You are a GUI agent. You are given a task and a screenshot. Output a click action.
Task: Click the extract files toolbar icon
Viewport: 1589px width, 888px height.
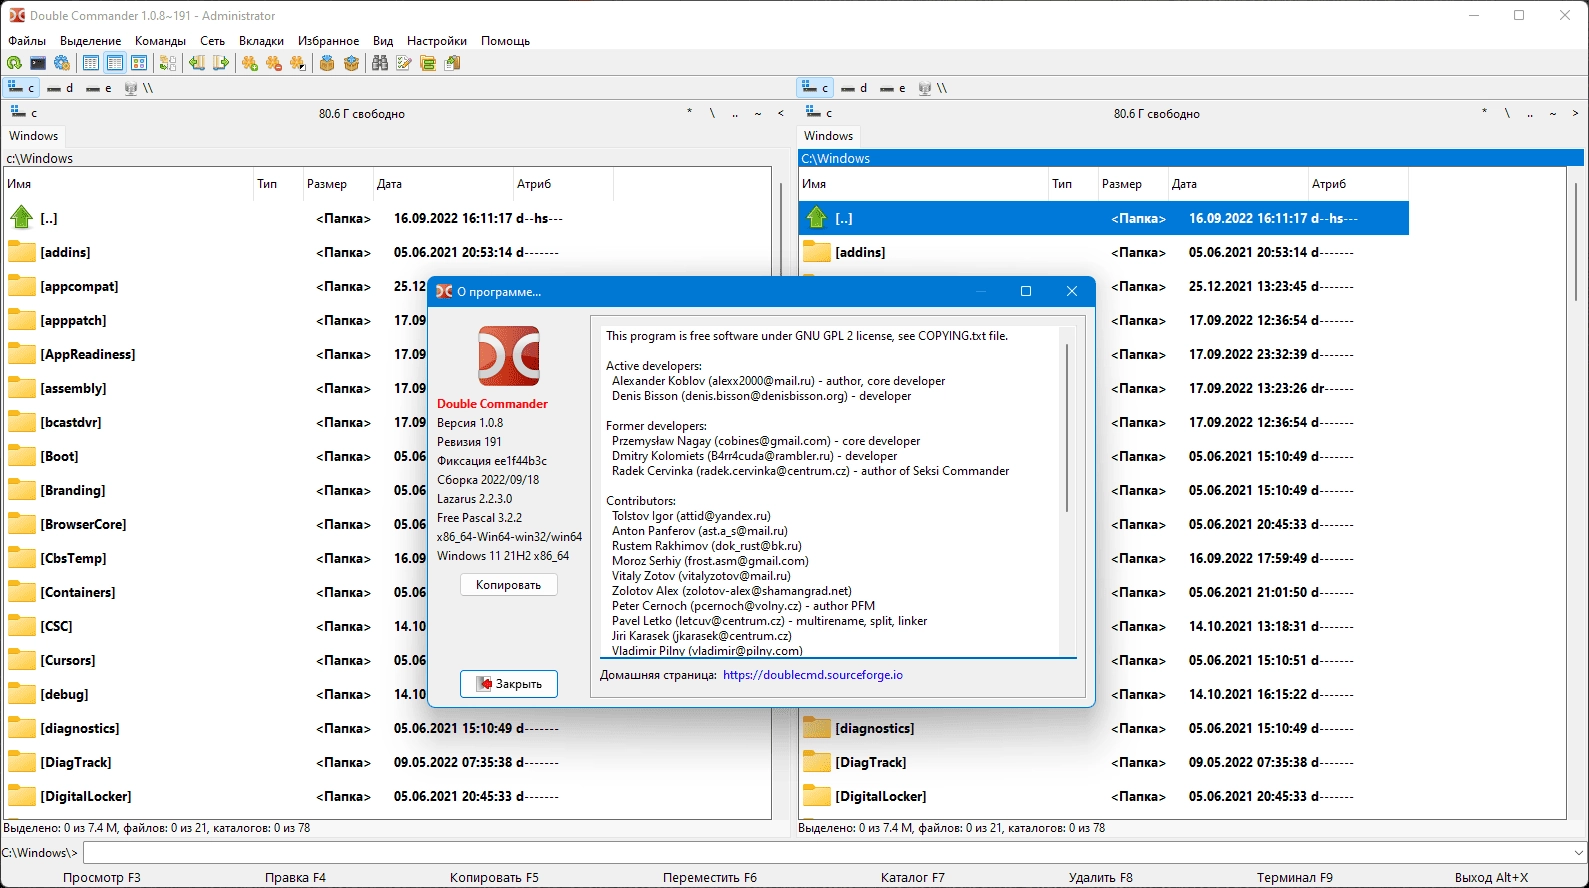(351, 63)
